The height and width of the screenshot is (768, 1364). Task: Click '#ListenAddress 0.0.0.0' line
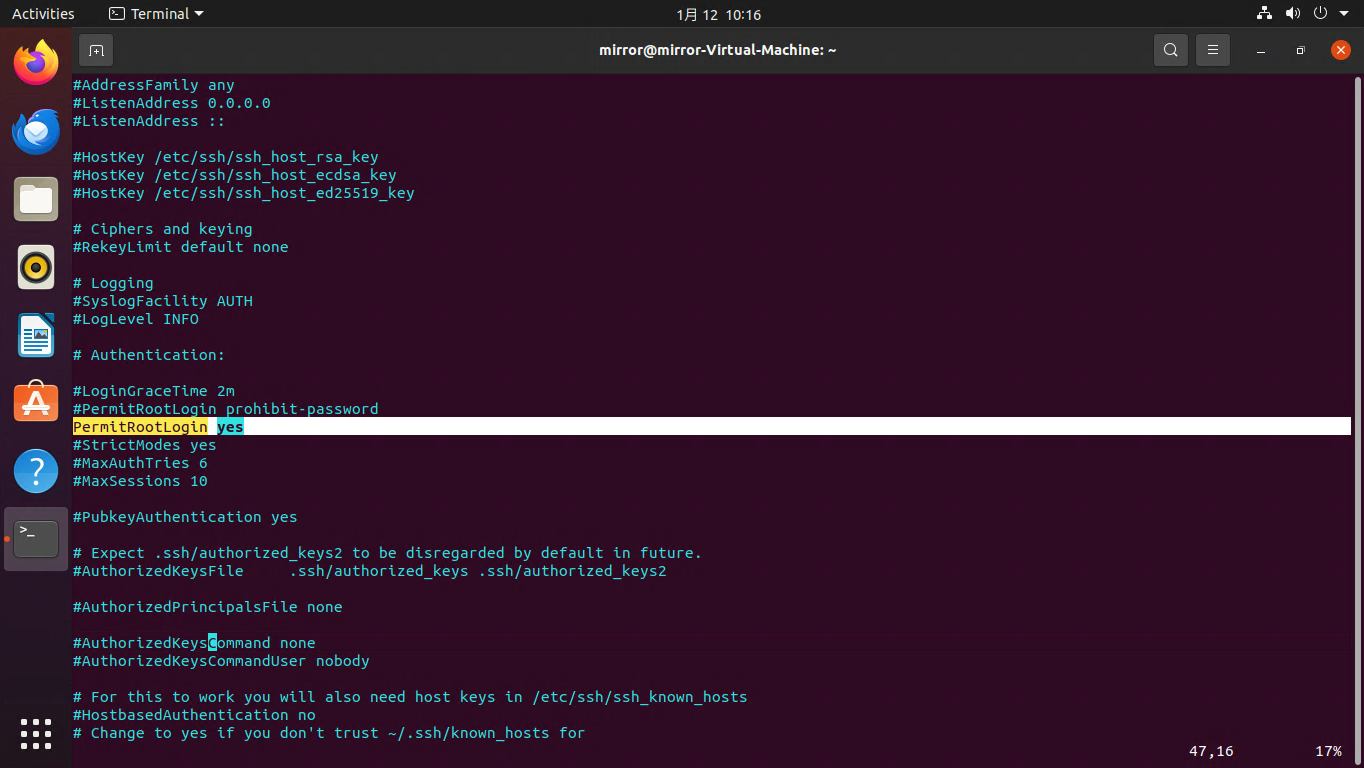click(172, 103)
